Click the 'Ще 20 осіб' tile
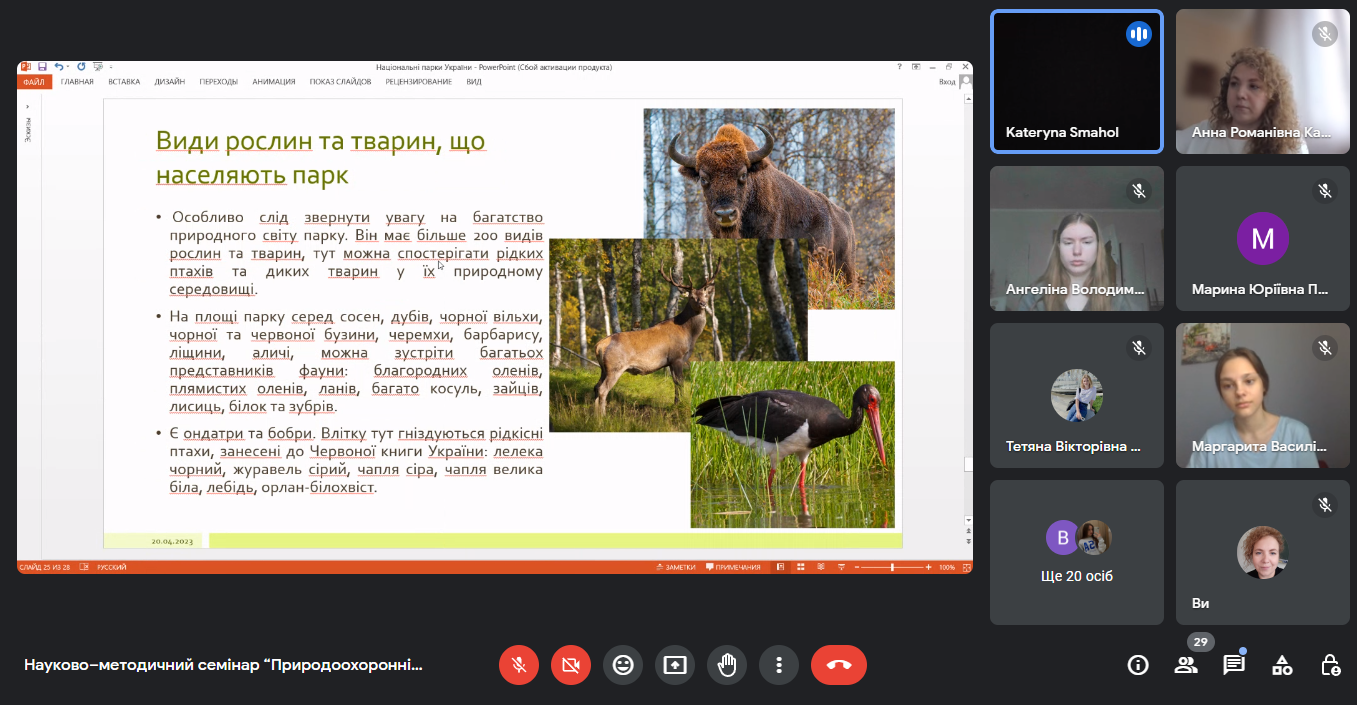Screen dimensions: 1357x705 click(x=1076, y=552)
